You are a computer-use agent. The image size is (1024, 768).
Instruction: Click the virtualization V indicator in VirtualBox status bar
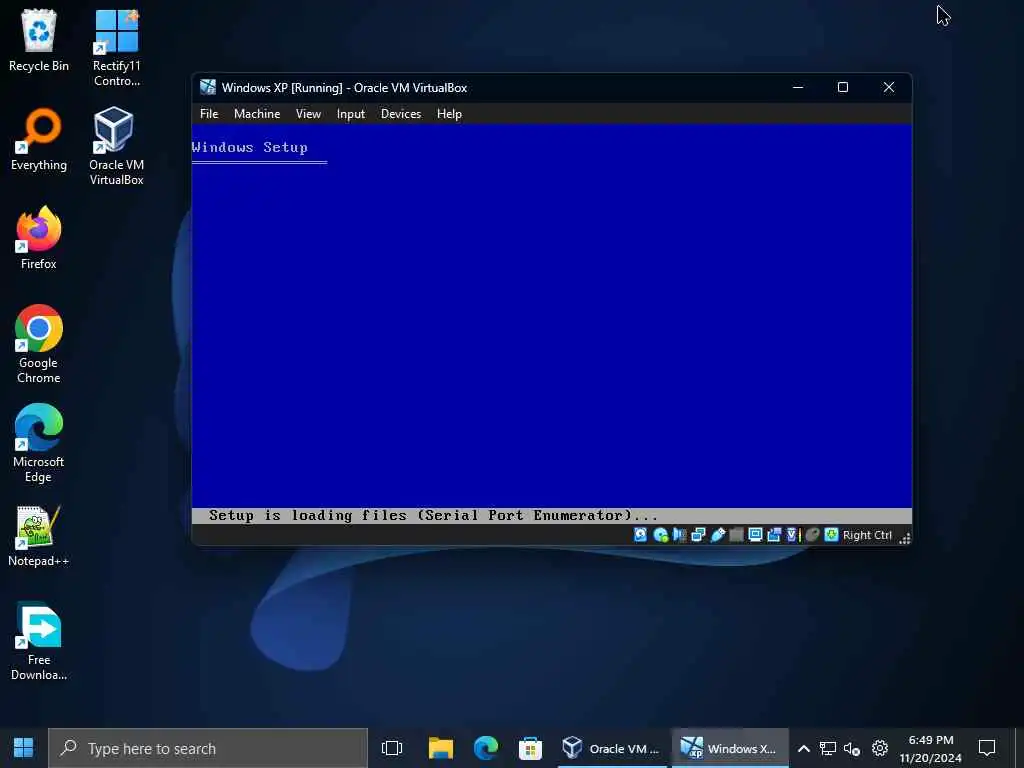[793, 535]
